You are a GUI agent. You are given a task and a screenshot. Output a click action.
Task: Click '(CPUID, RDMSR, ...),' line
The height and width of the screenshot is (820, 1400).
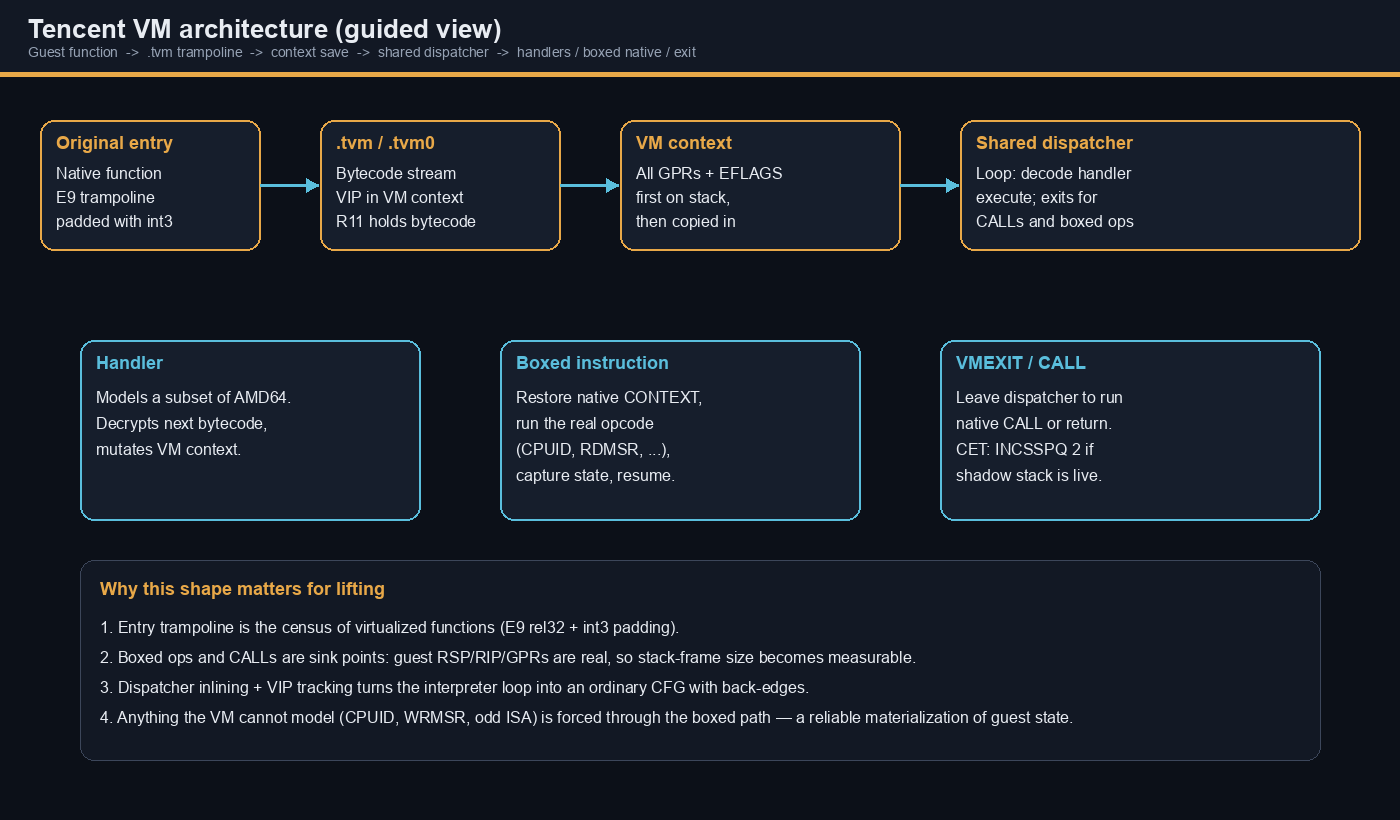click(x=593, y=449)
